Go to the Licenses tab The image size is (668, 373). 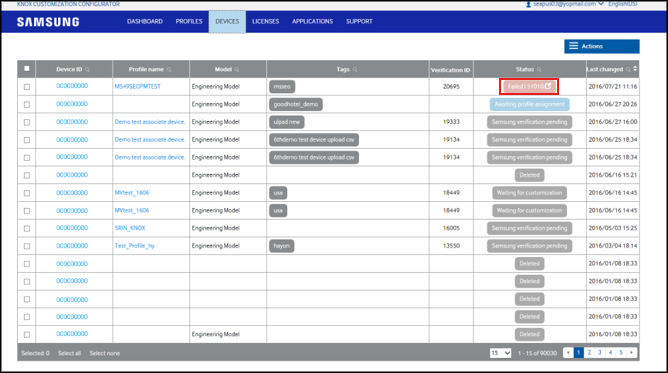coord(265,21)
